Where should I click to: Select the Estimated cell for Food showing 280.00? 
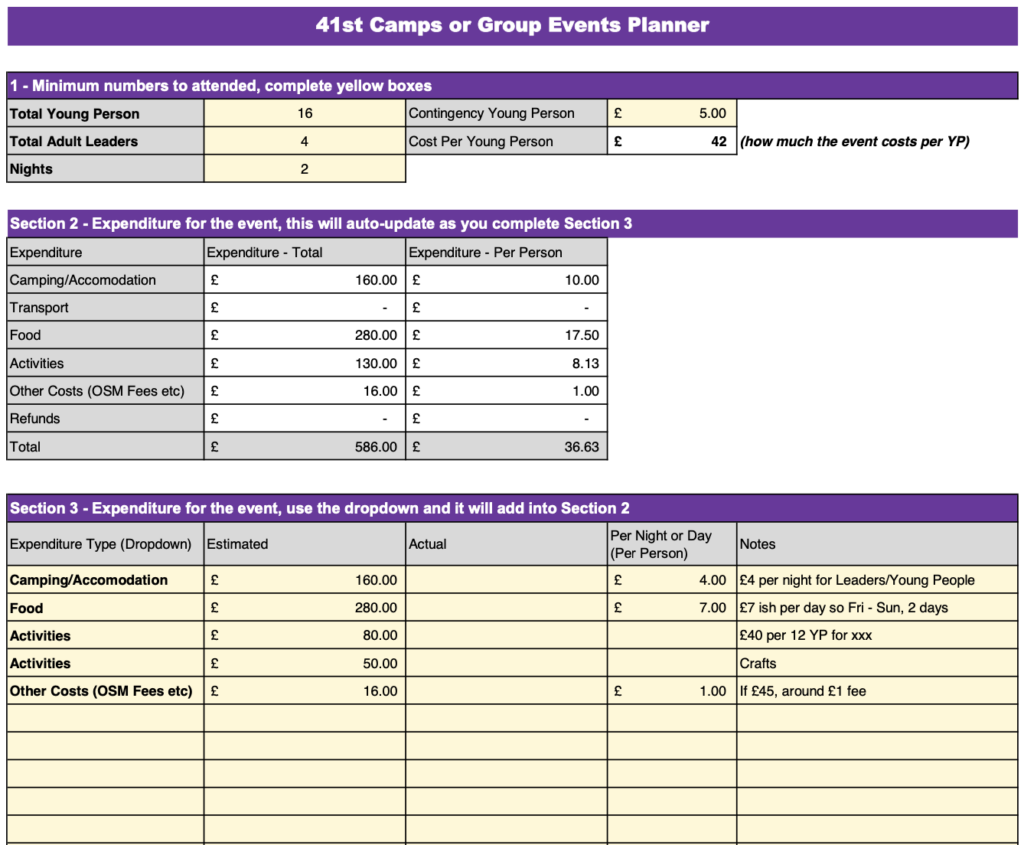click(303, 608)
